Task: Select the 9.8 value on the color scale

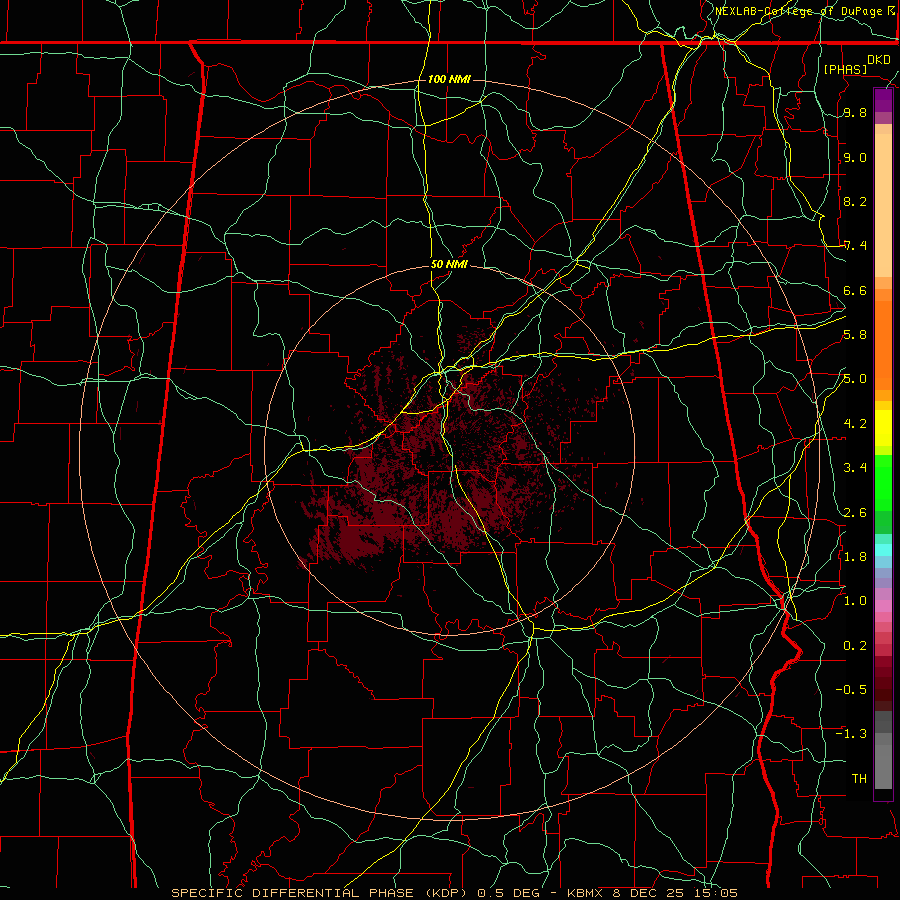Action: 855,113
